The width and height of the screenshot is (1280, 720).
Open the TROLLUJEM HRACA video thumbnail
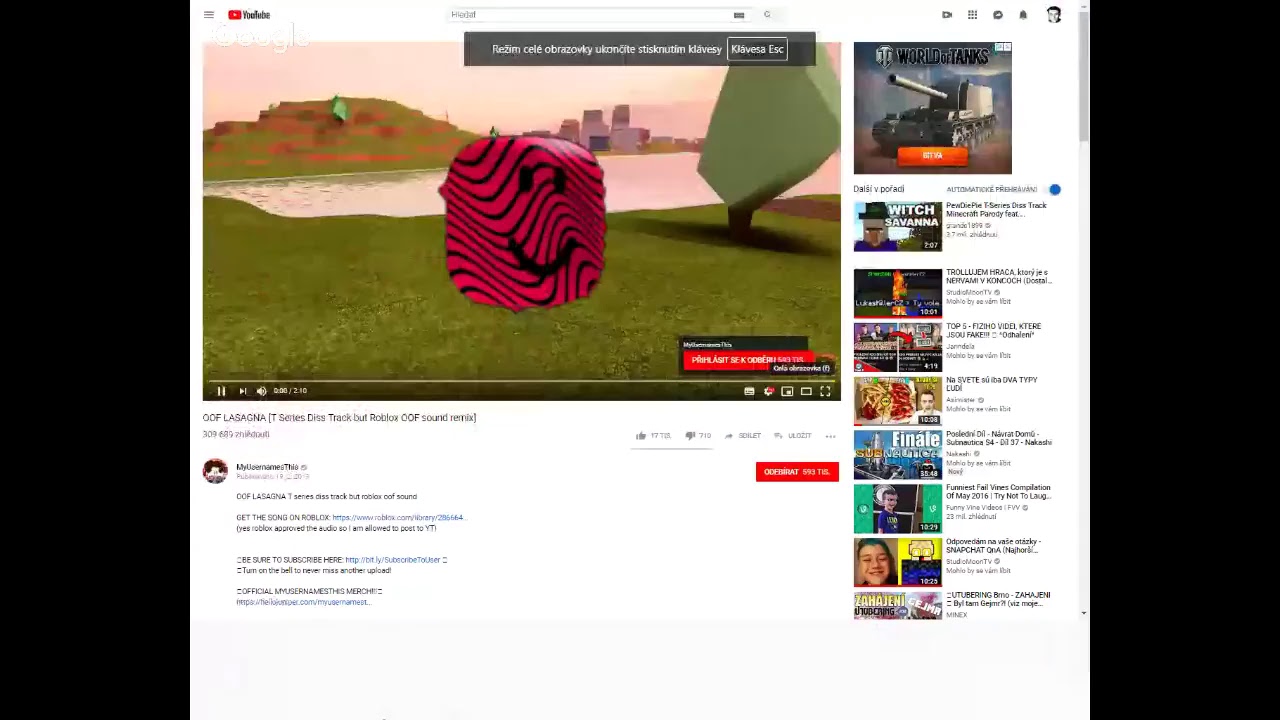click(898, 293)
